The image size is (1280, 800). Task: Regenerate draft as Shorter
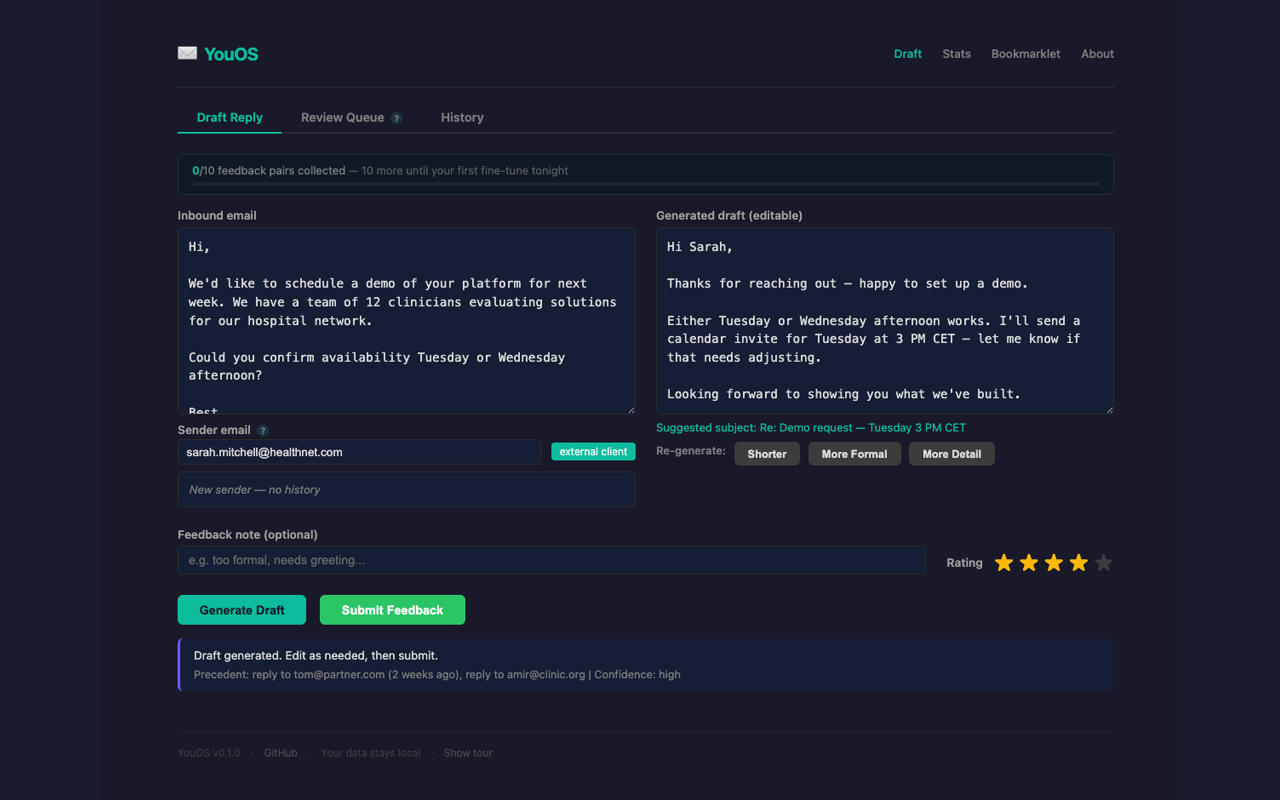point(767,454)
